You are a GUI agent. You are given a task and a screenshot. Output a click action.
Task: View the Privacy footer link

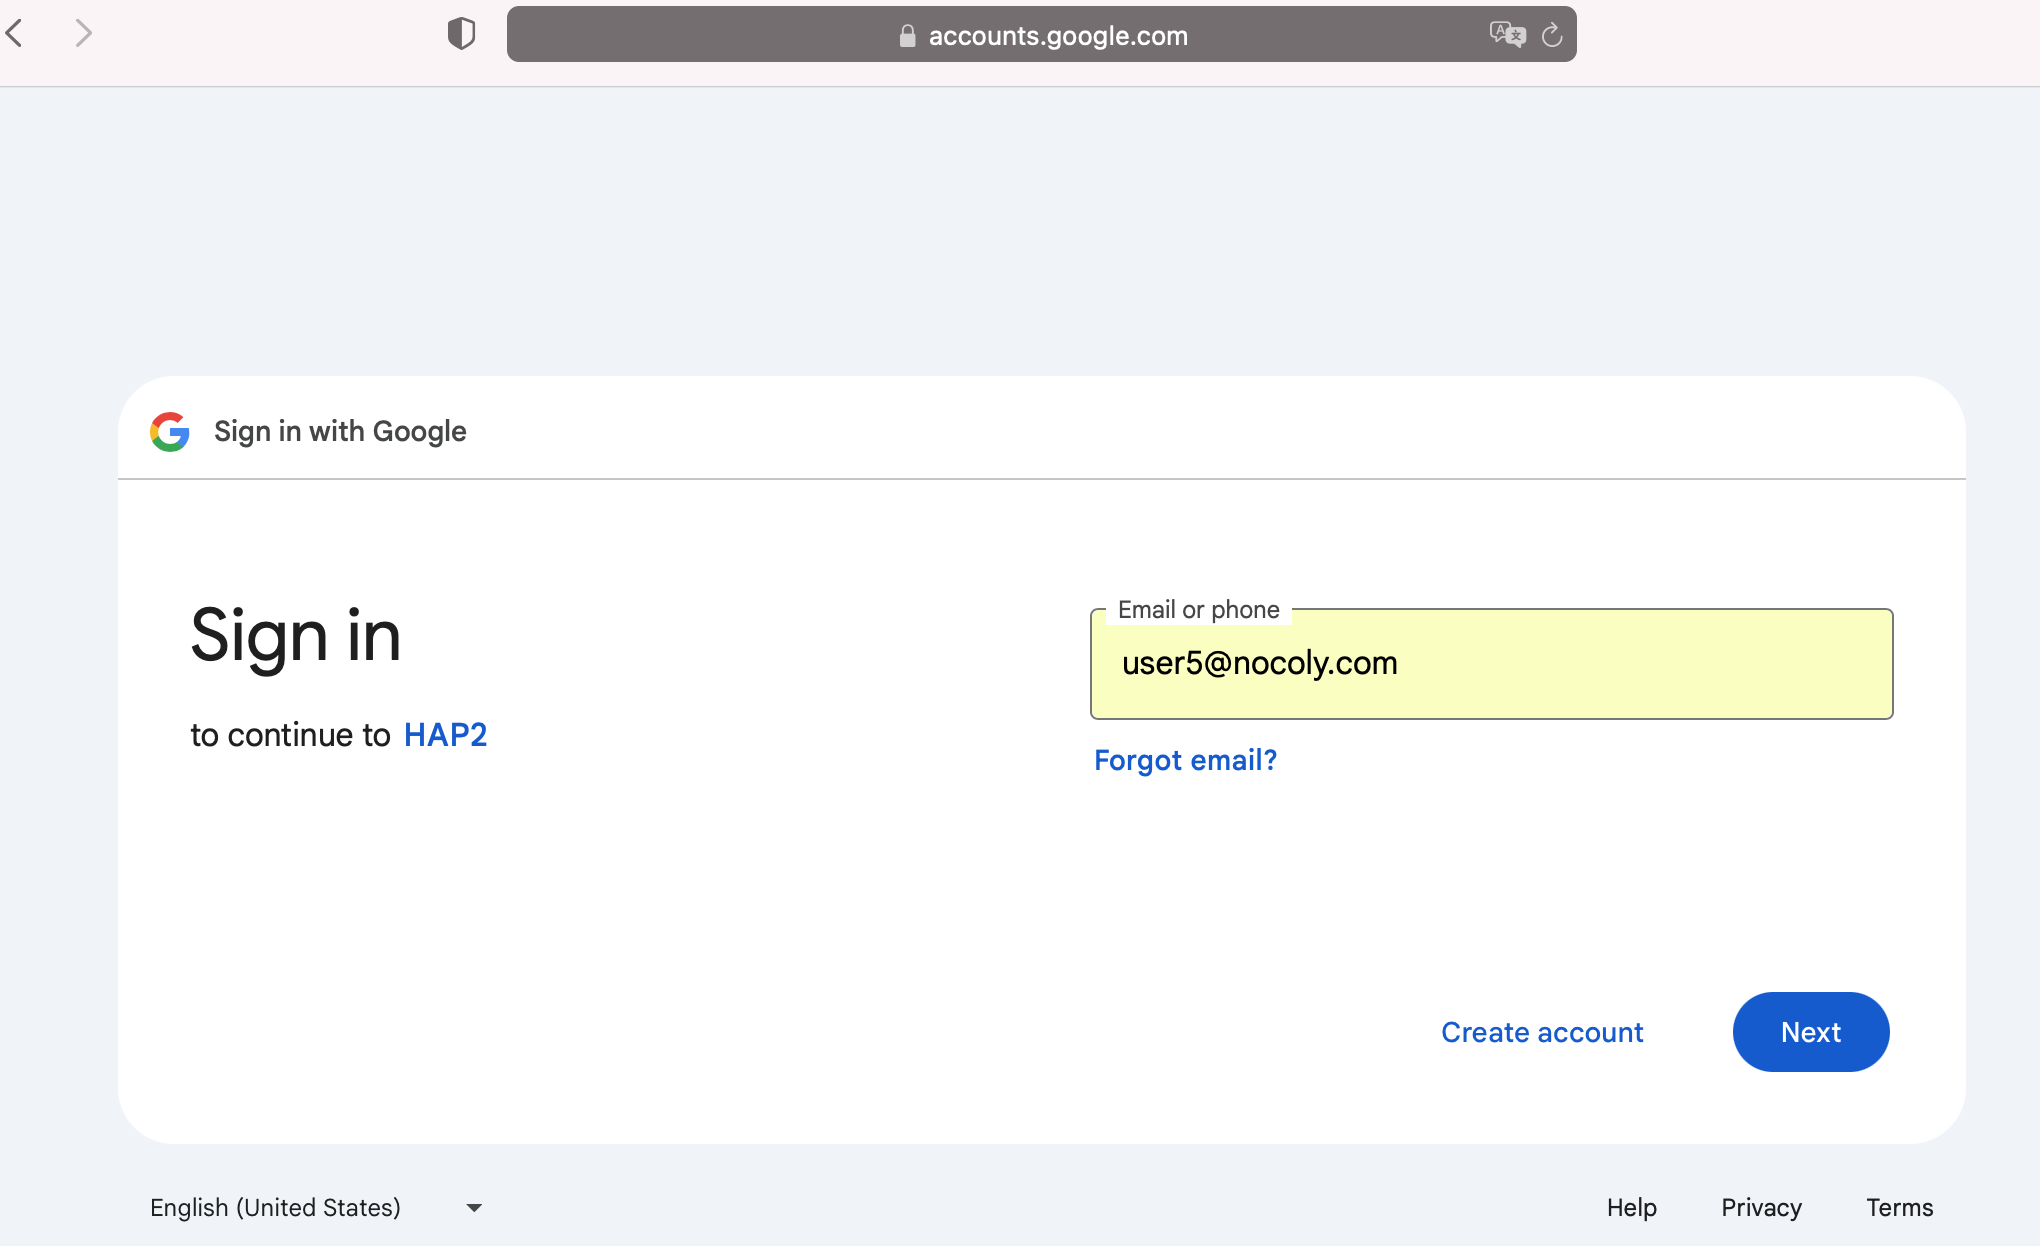(1761, 1208)
